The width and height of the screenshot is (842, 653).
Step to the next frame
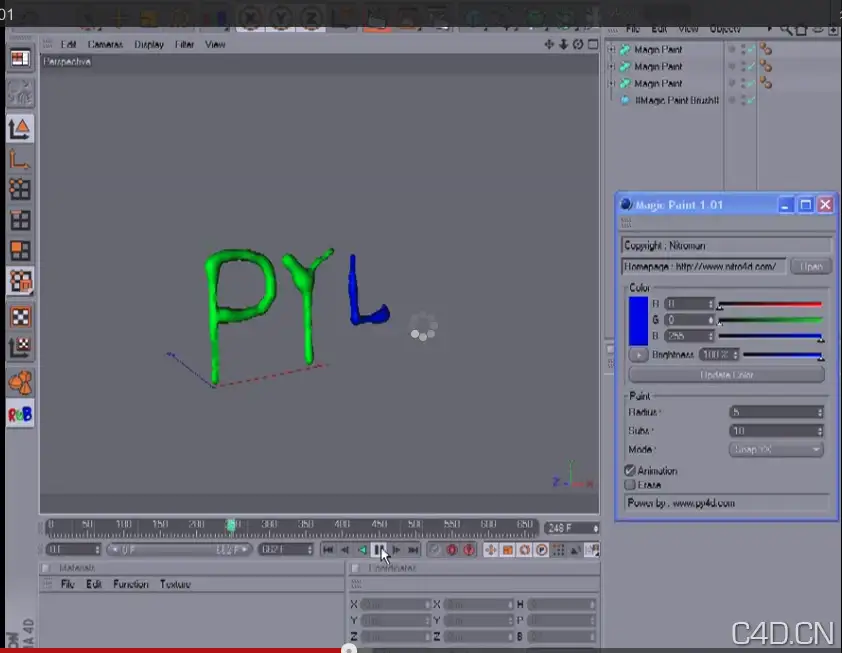click(x=396, y=550)
